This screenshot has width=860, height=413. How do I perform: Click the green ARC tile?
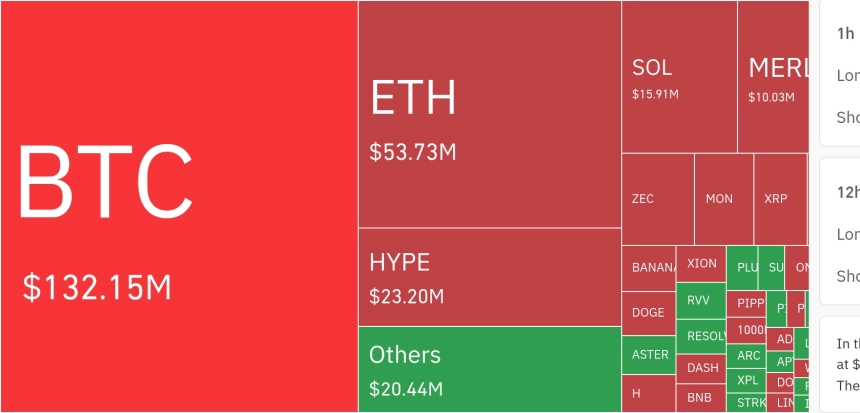[748, 355]
